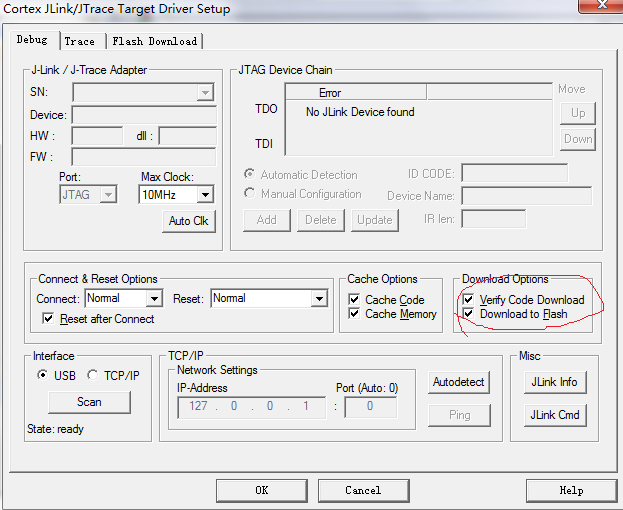Viewport: 623px width, 510px height.
Task: Click the Autodetect button
Action: [459, 382]
